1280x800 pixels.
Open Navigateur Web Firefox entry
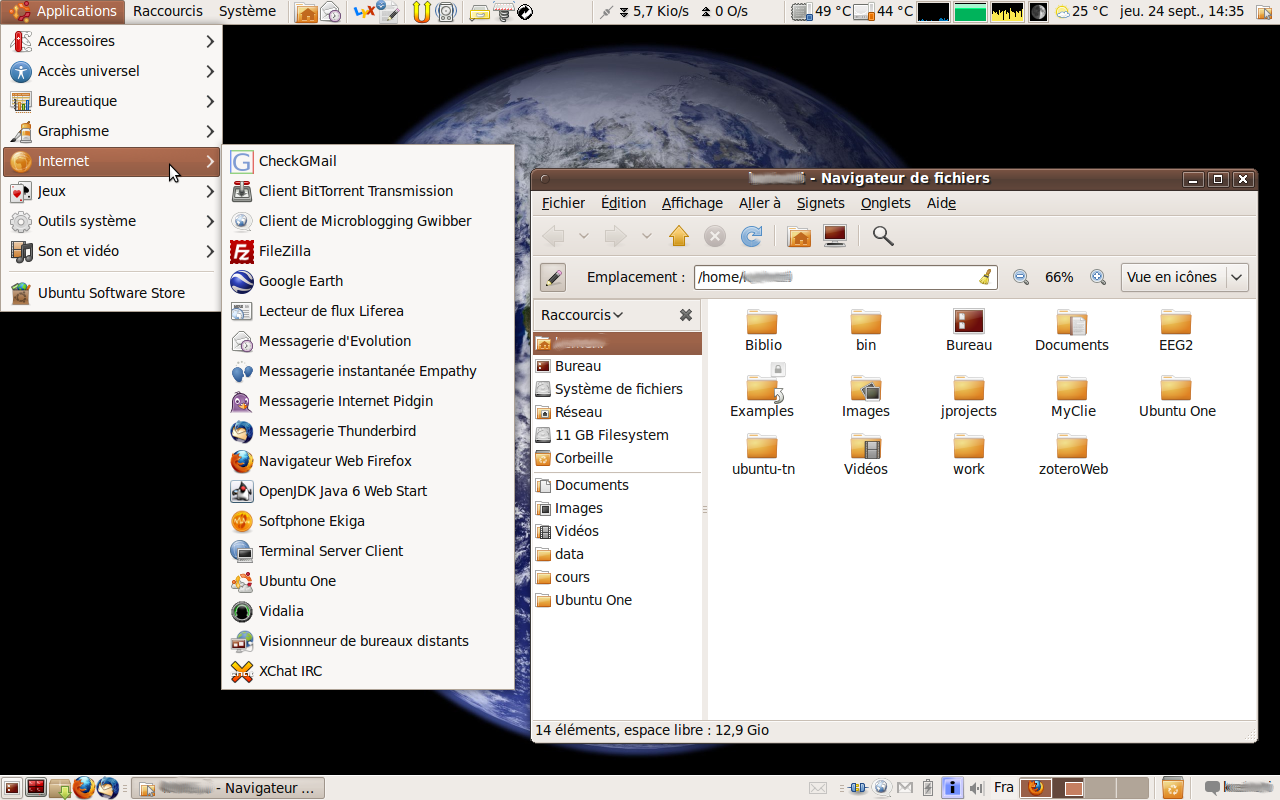(367, 461)
